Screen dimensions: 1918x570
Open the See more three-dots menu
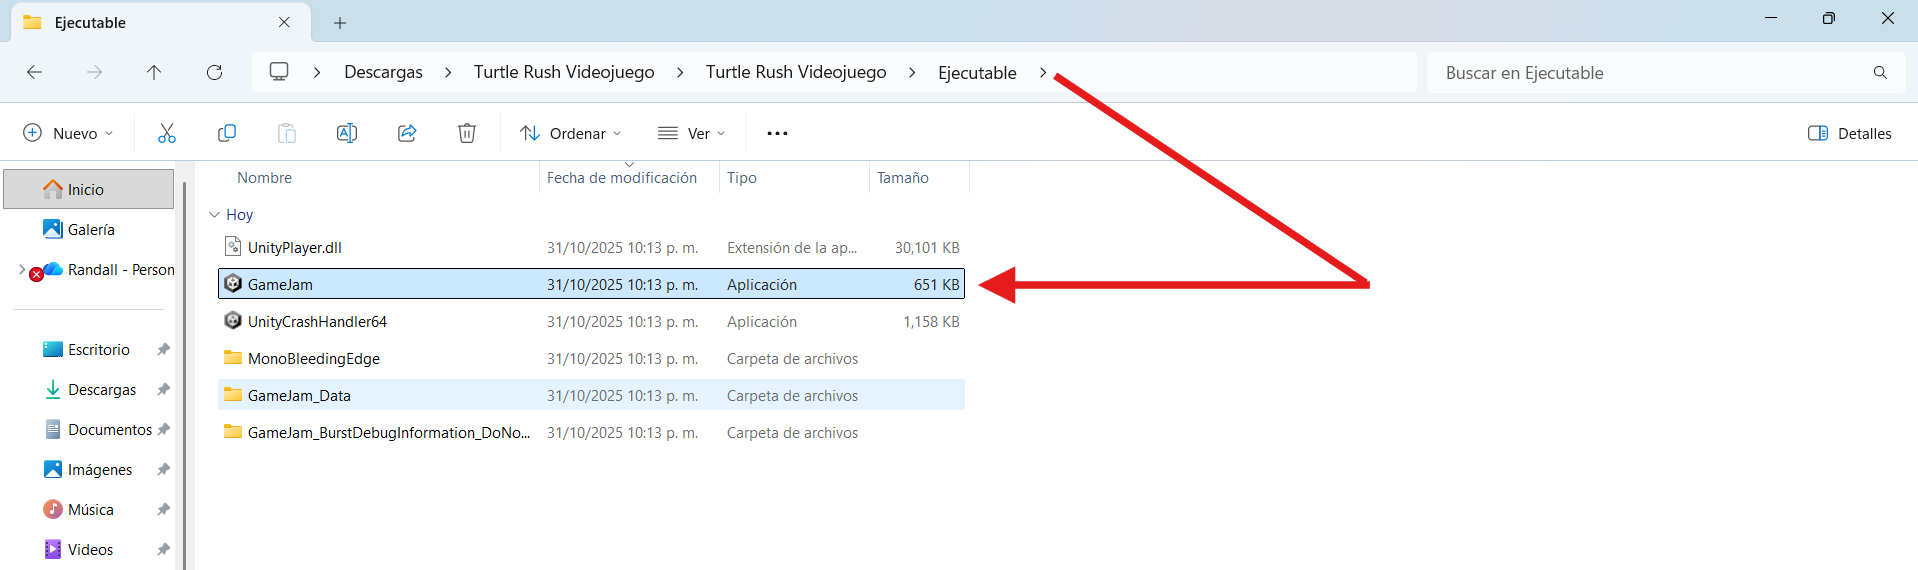(777, 133)
